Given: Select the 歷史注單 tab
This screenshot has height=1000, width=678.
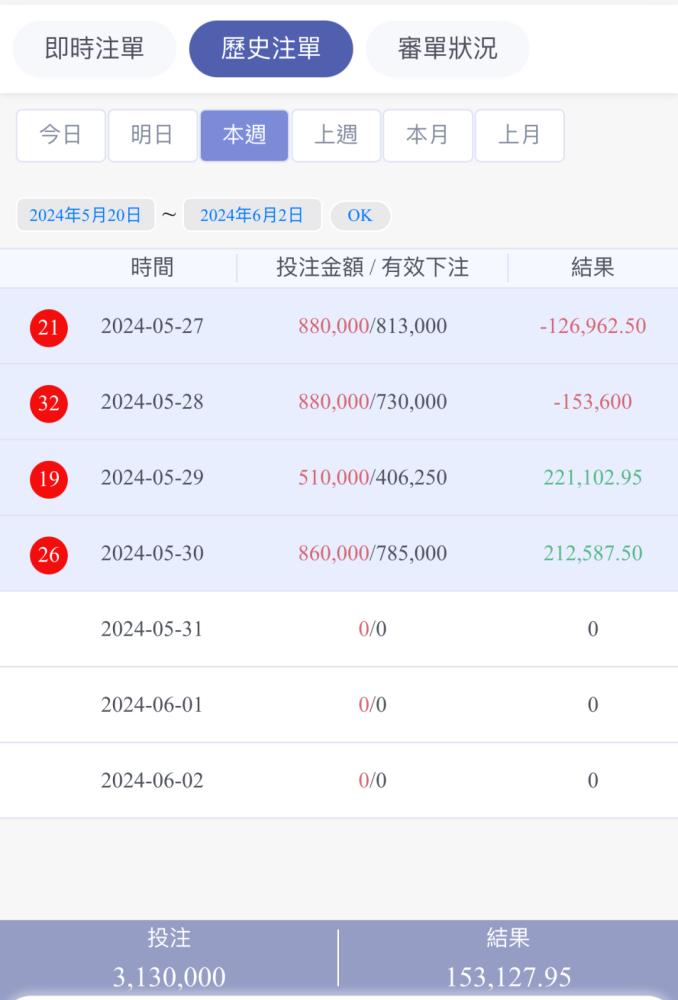Looking at the screenshot, I should point(271,48).
